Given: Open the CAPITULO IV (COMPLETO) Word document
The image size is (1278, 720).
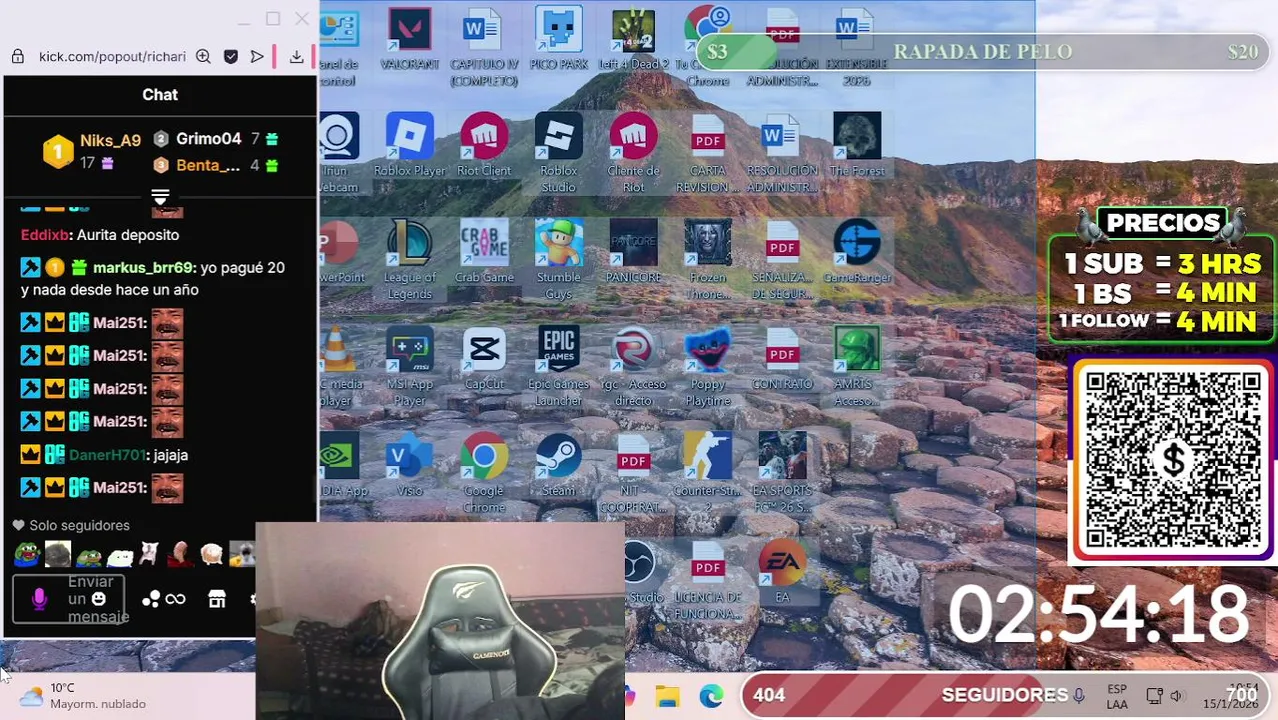Looking at the screenshot, I should click(x=484, y=45).
